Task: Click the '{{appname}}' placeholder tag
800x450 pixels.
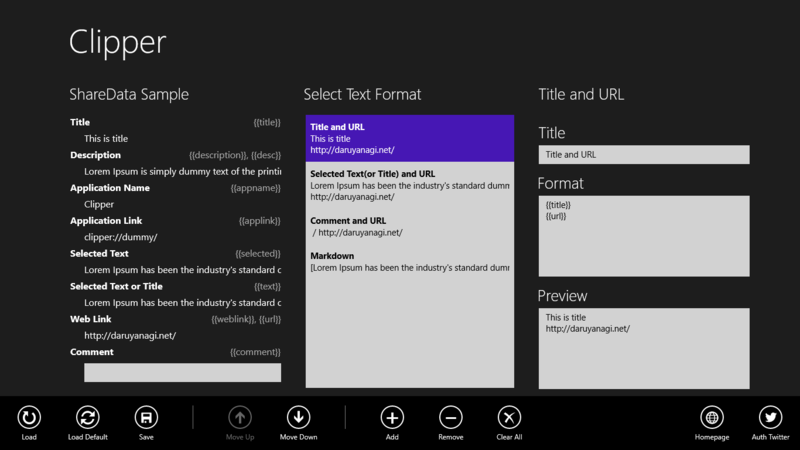Action: tap(256, 188)
